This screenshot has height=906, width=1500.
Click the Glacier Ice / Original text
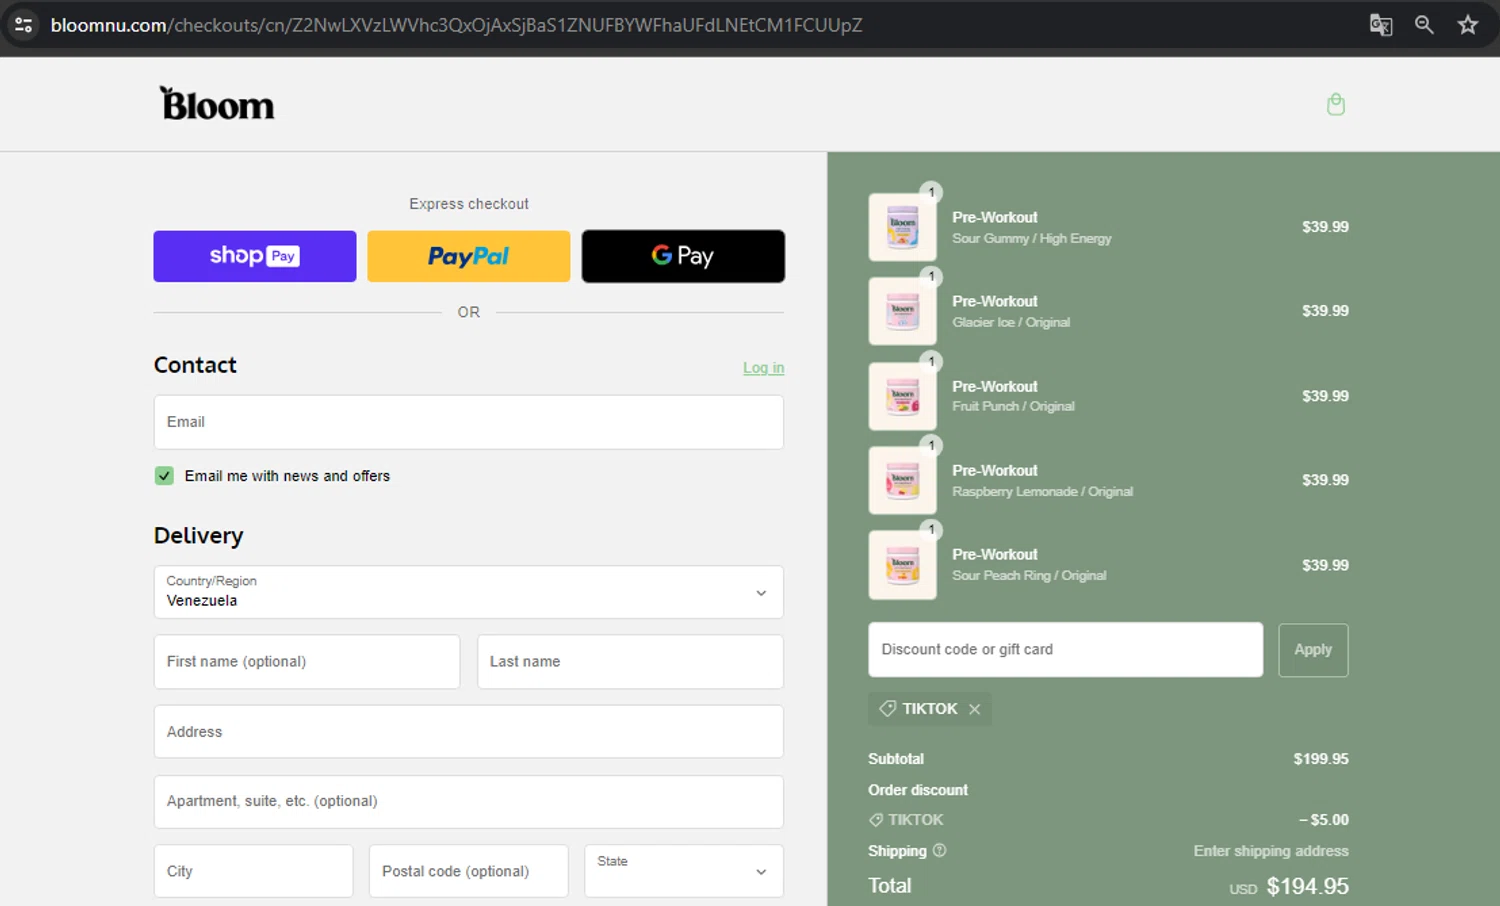coord(1011,323)
